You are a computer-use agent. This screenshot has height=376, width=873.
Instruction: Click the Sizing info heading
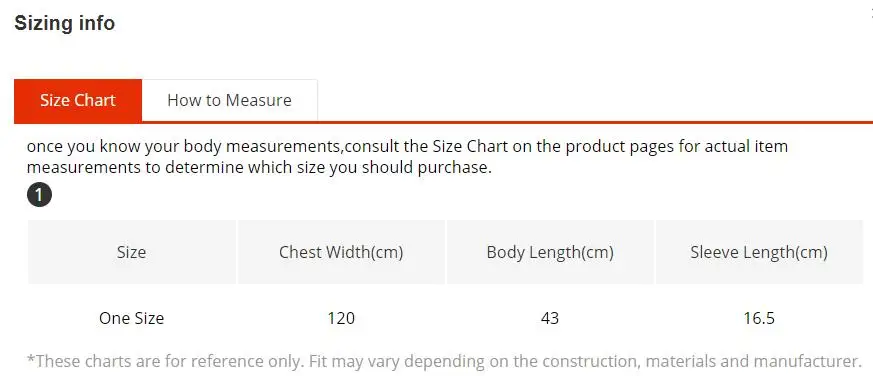click(65, 23)
